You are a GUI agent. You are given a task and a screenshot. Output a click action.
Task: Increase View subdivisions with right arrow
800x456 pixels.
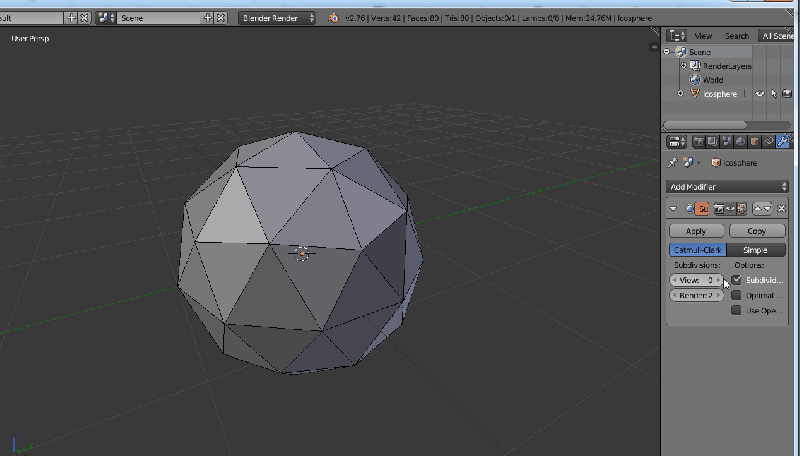tap(718, 280)
